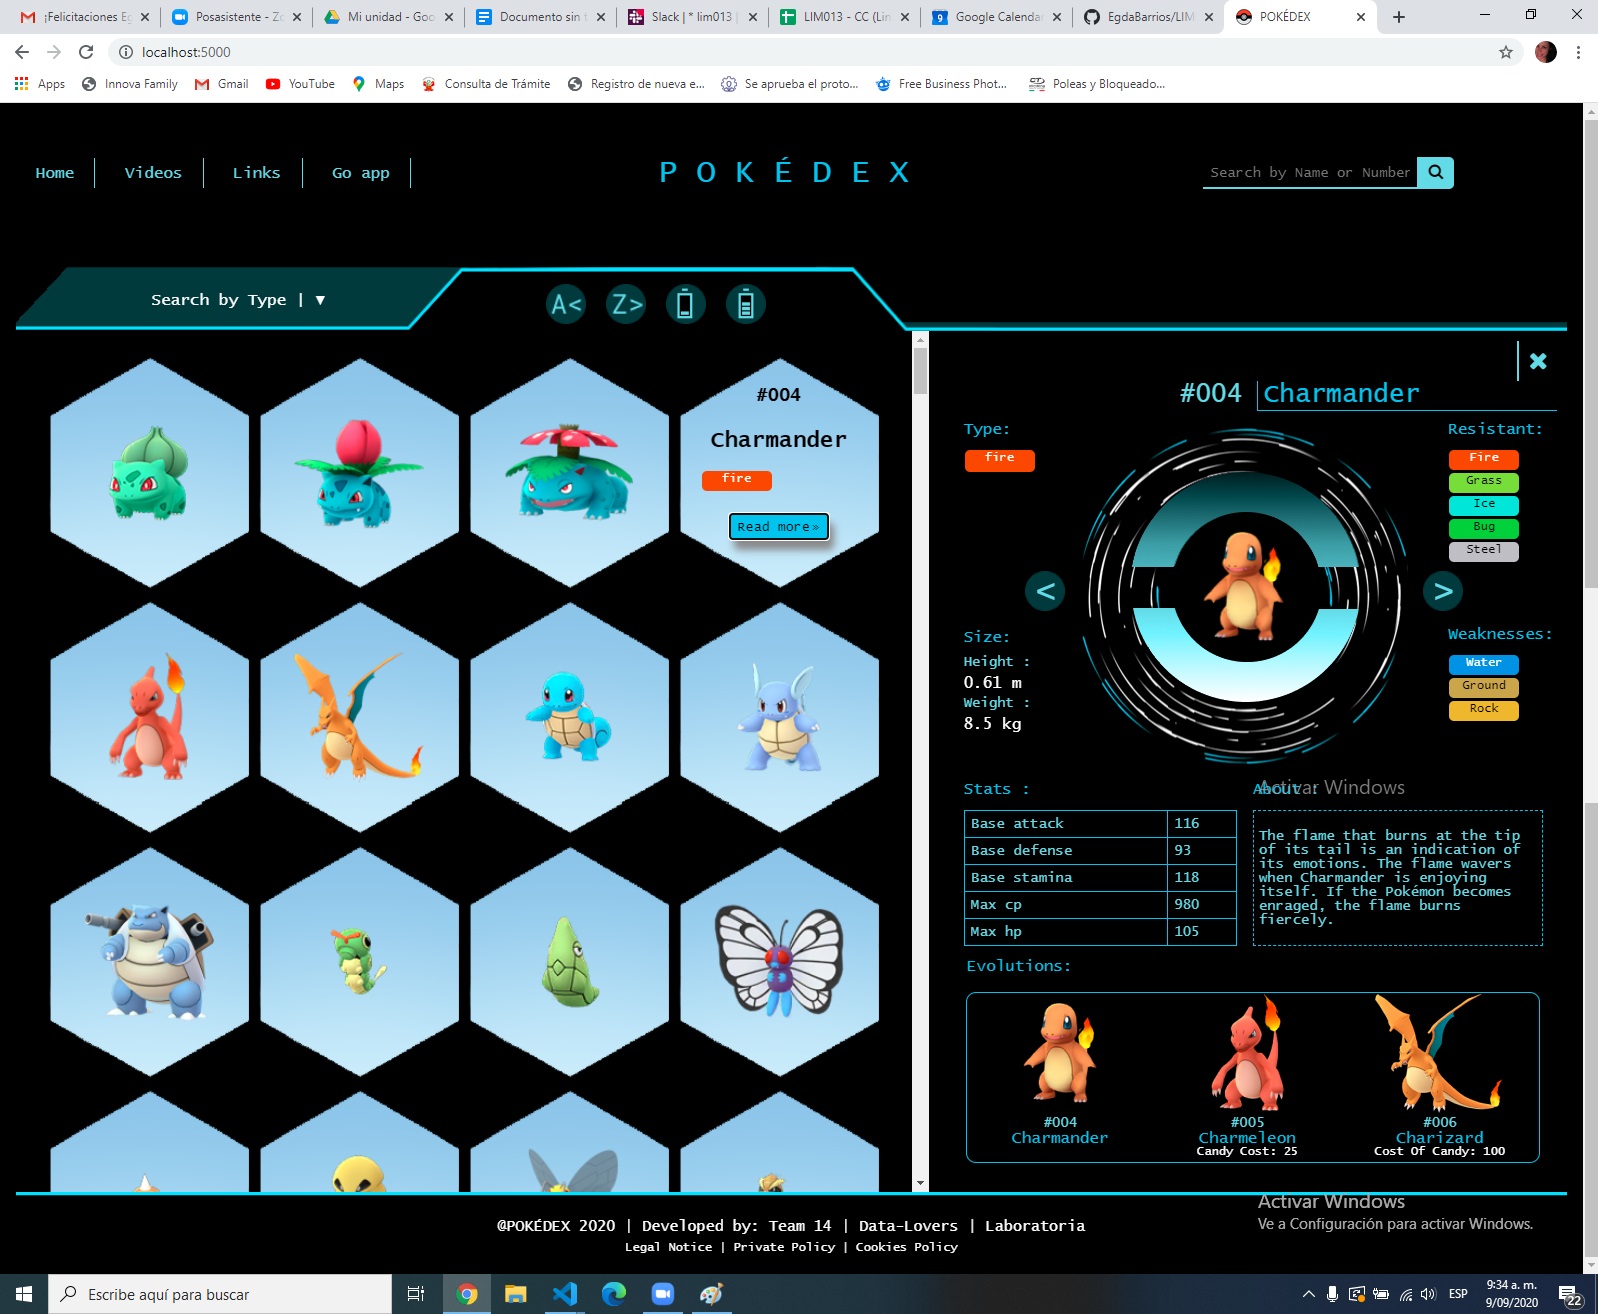This screenshot has height=1314, width=1598.
Task: Open Microsoft Edge from the taskbar
Action: point(614,1294)
